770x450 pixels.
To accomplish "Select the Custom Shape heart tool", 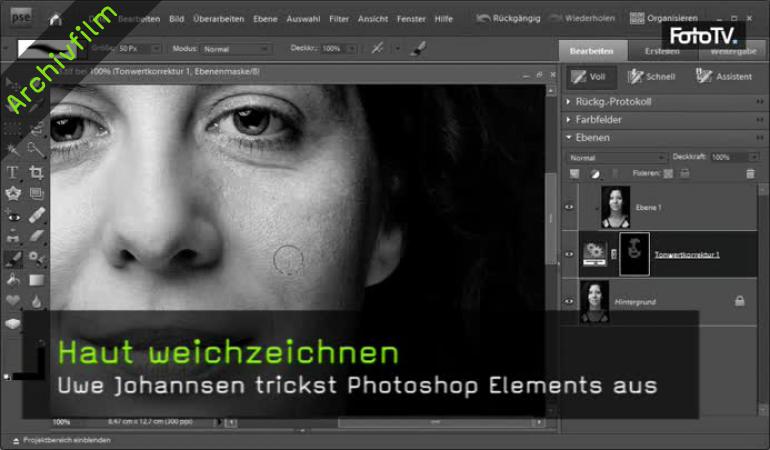I will (12, 301).
